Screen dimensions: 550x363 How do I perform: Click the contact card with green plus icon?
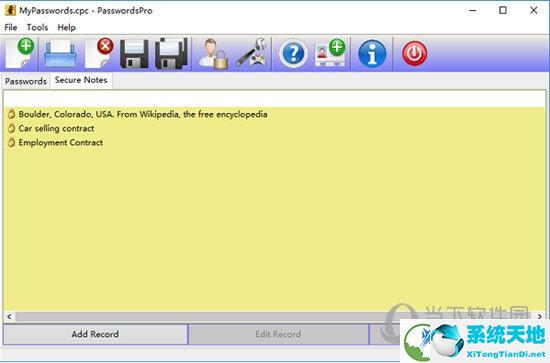pos(330,53)
